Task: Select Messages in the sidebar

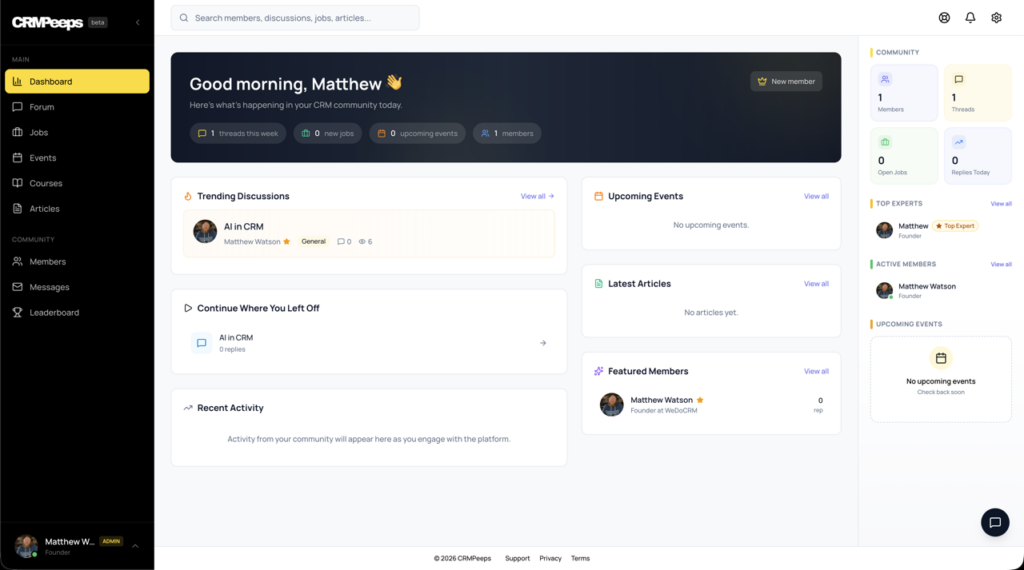Action: pos(49,287)
